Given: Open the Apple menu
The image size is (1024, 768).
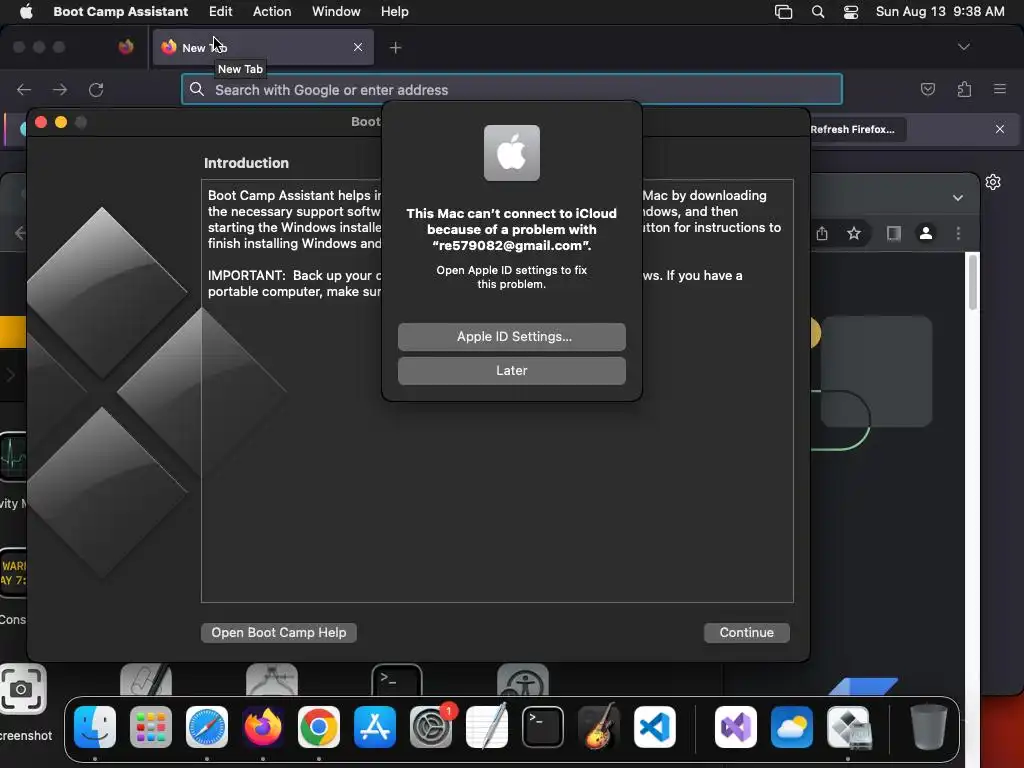Looking at the screenshot, I should (x=26, y=11).
